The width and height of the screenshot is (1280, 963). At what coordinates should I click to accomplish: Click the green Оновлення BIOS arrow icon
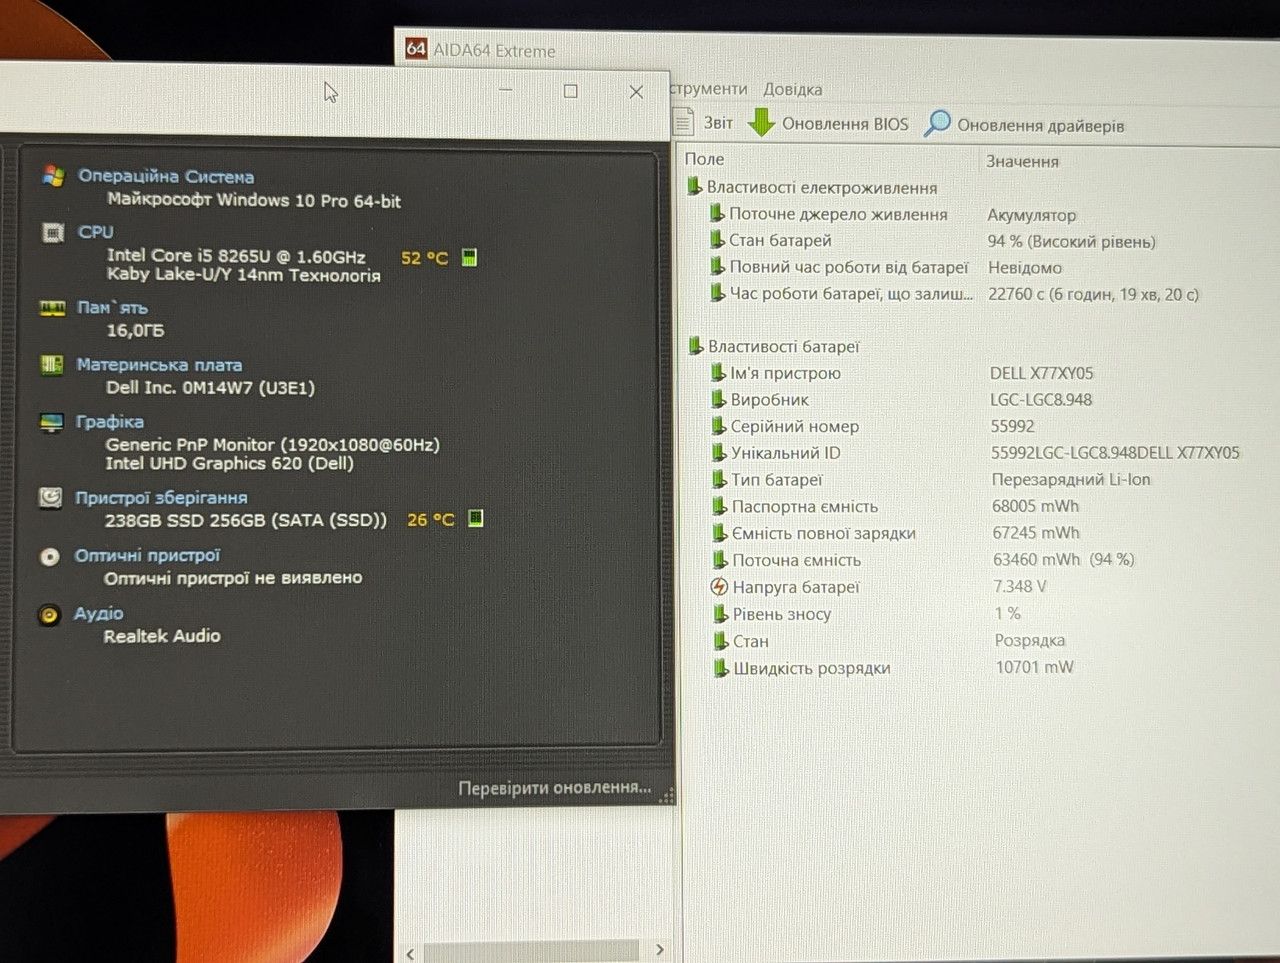pos(762,123)
